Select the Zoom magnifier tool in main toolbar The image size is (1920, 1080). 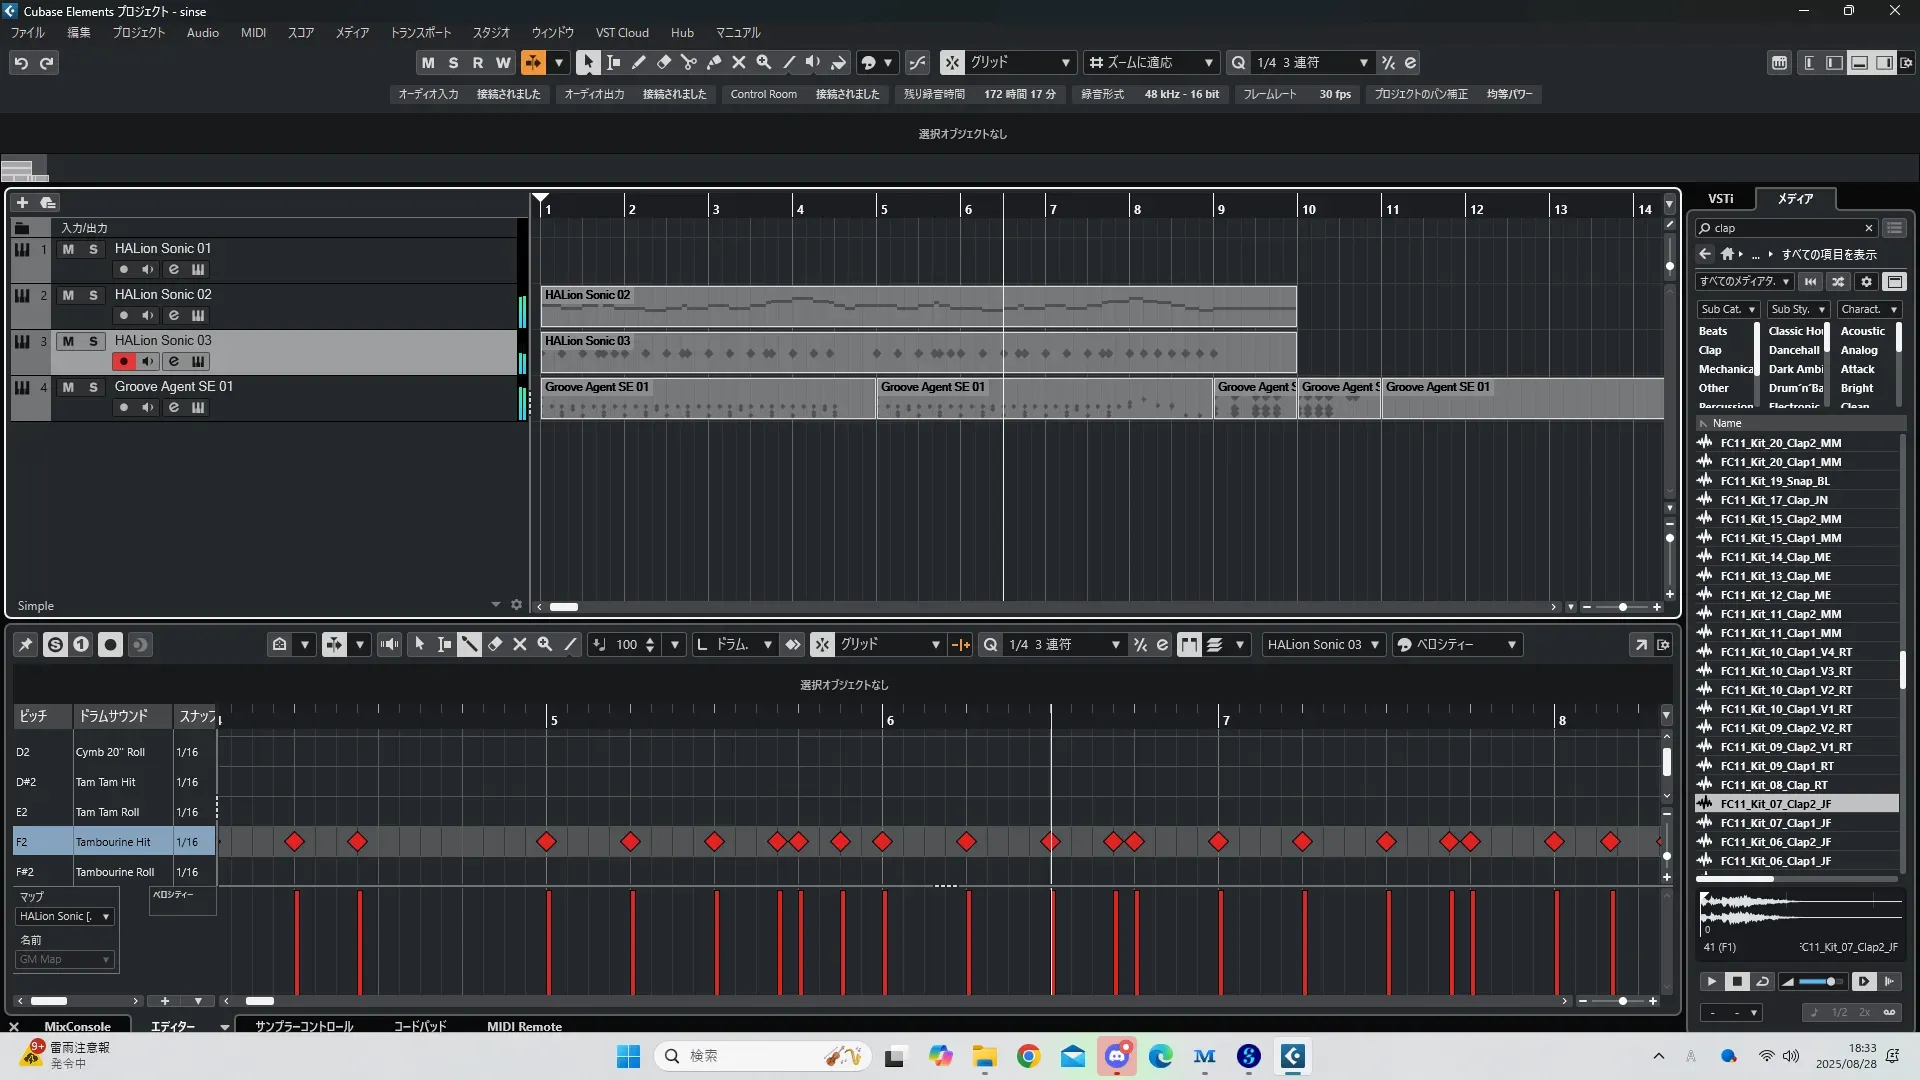(x=764, y=62)
